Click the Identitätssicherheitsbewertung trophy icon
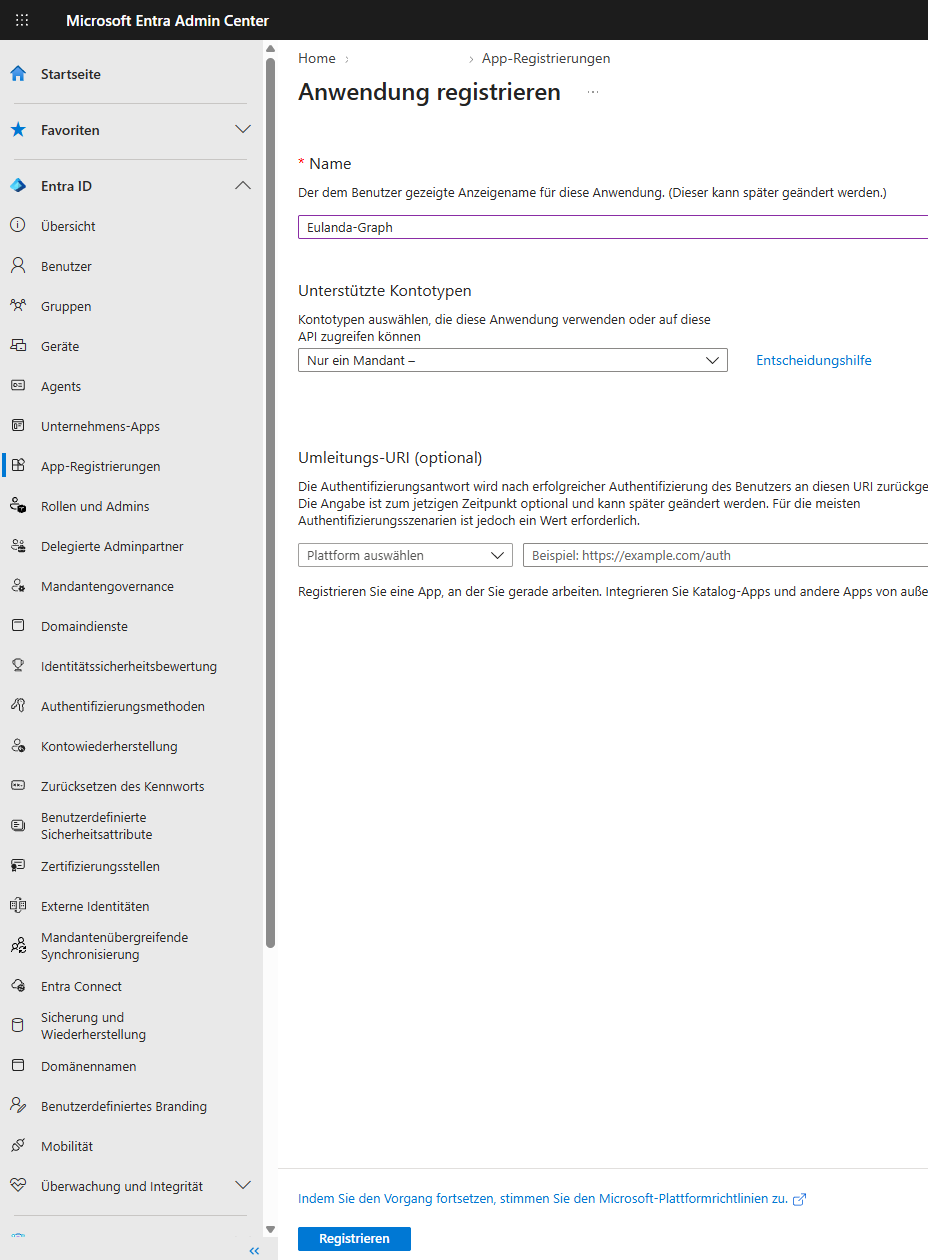Image resolution: width=928 pixels, height=1260 pixels. (x=18, y=666)
